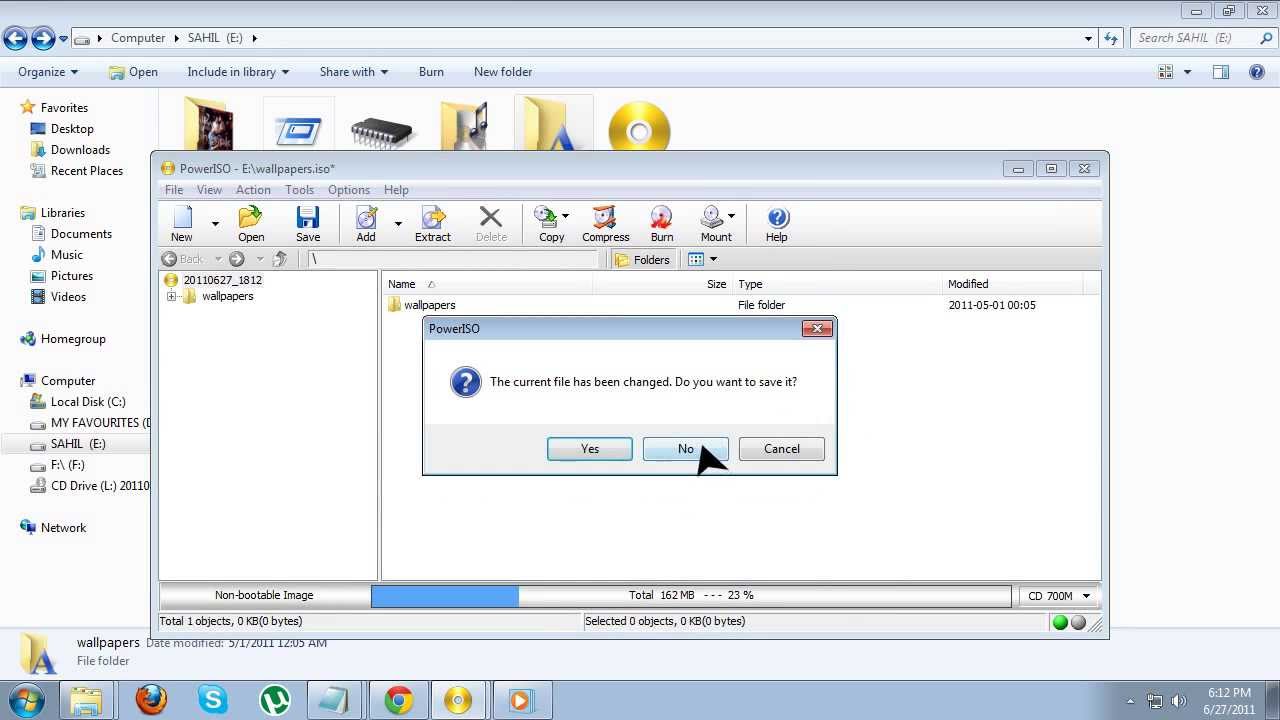Screen dimensions: 1280x720
Task: Click the Compress toolbar icon
Action: 605,224
